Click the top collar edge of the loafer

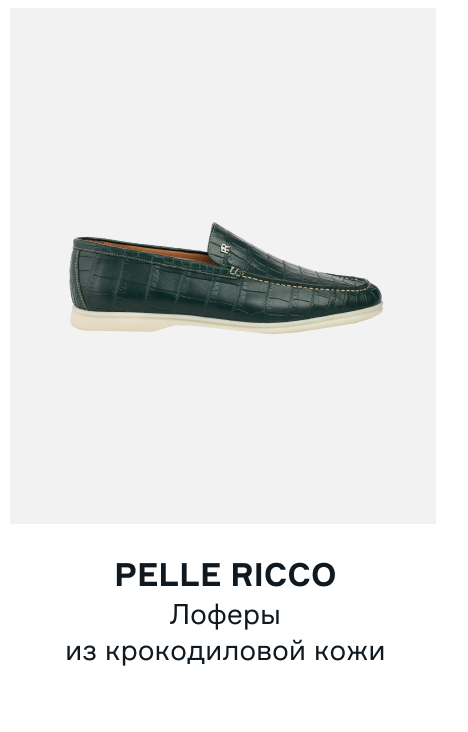click(x=142, y=244)
